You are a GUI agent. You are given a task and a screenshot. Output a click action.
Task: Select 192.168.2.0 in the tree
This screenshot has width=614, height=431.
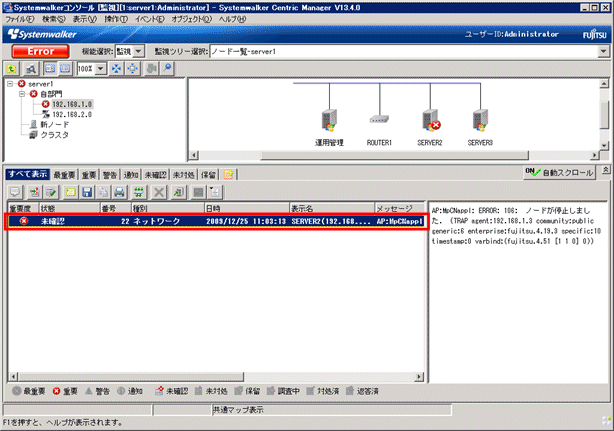point(72,114)
